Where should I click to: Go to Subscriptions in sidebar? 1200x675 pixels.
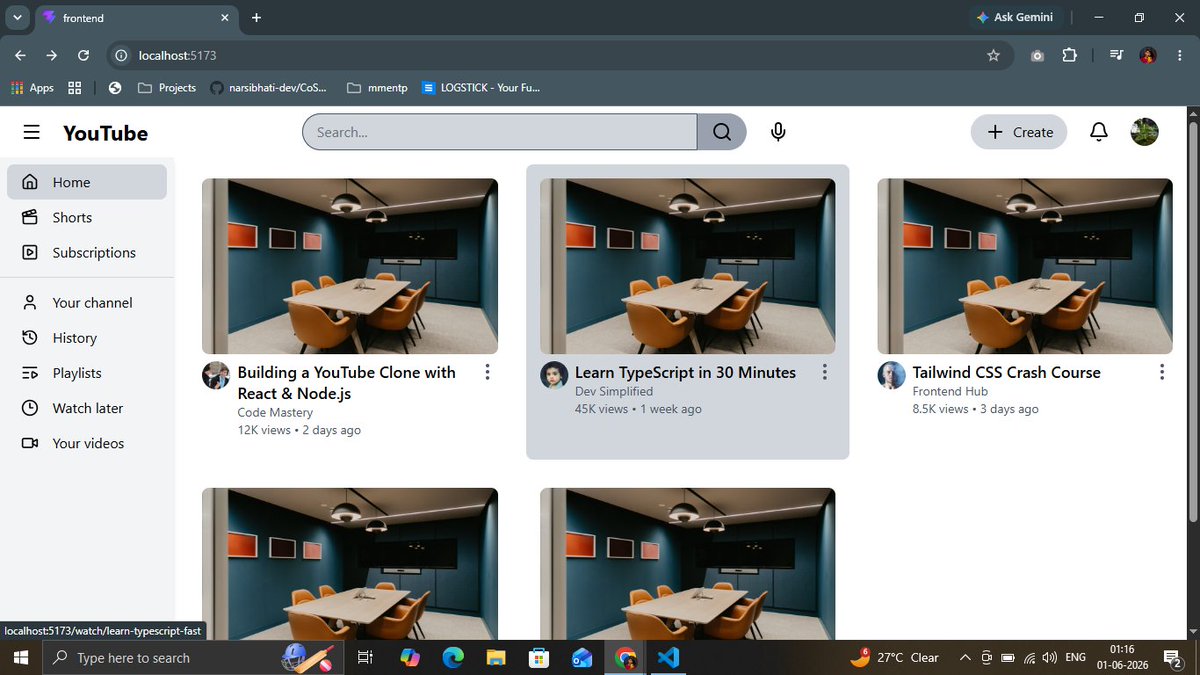pos(87,252)
